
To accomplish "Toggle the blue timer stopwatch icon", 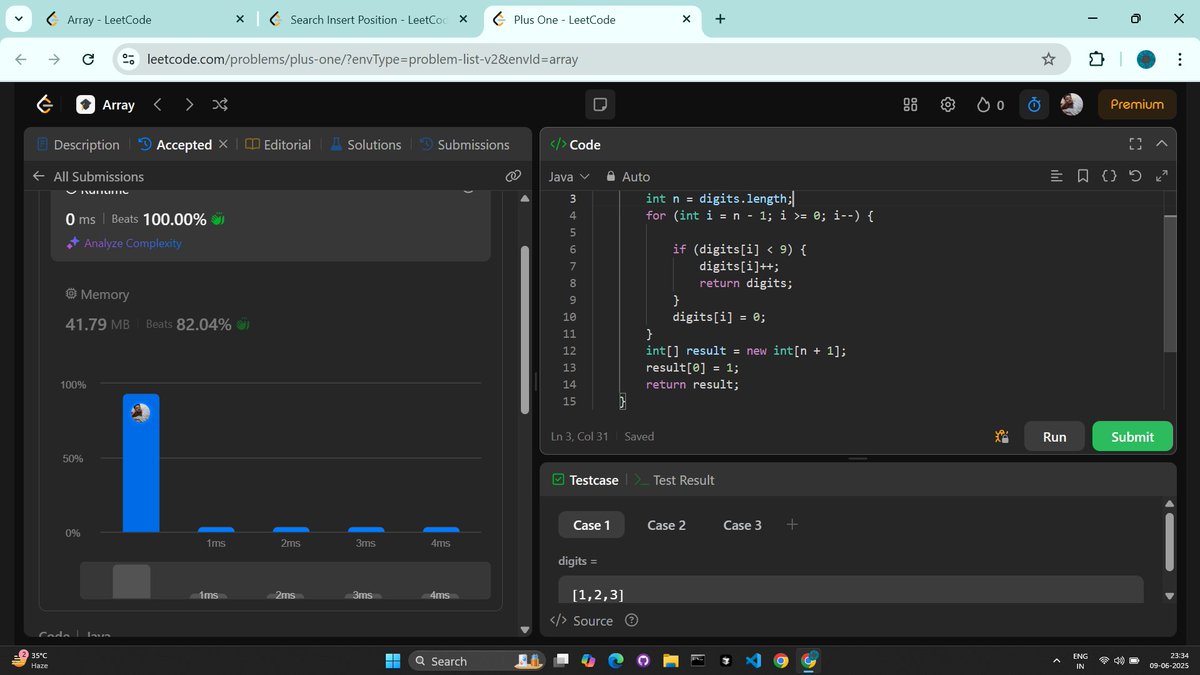I will pos(1034,104).
